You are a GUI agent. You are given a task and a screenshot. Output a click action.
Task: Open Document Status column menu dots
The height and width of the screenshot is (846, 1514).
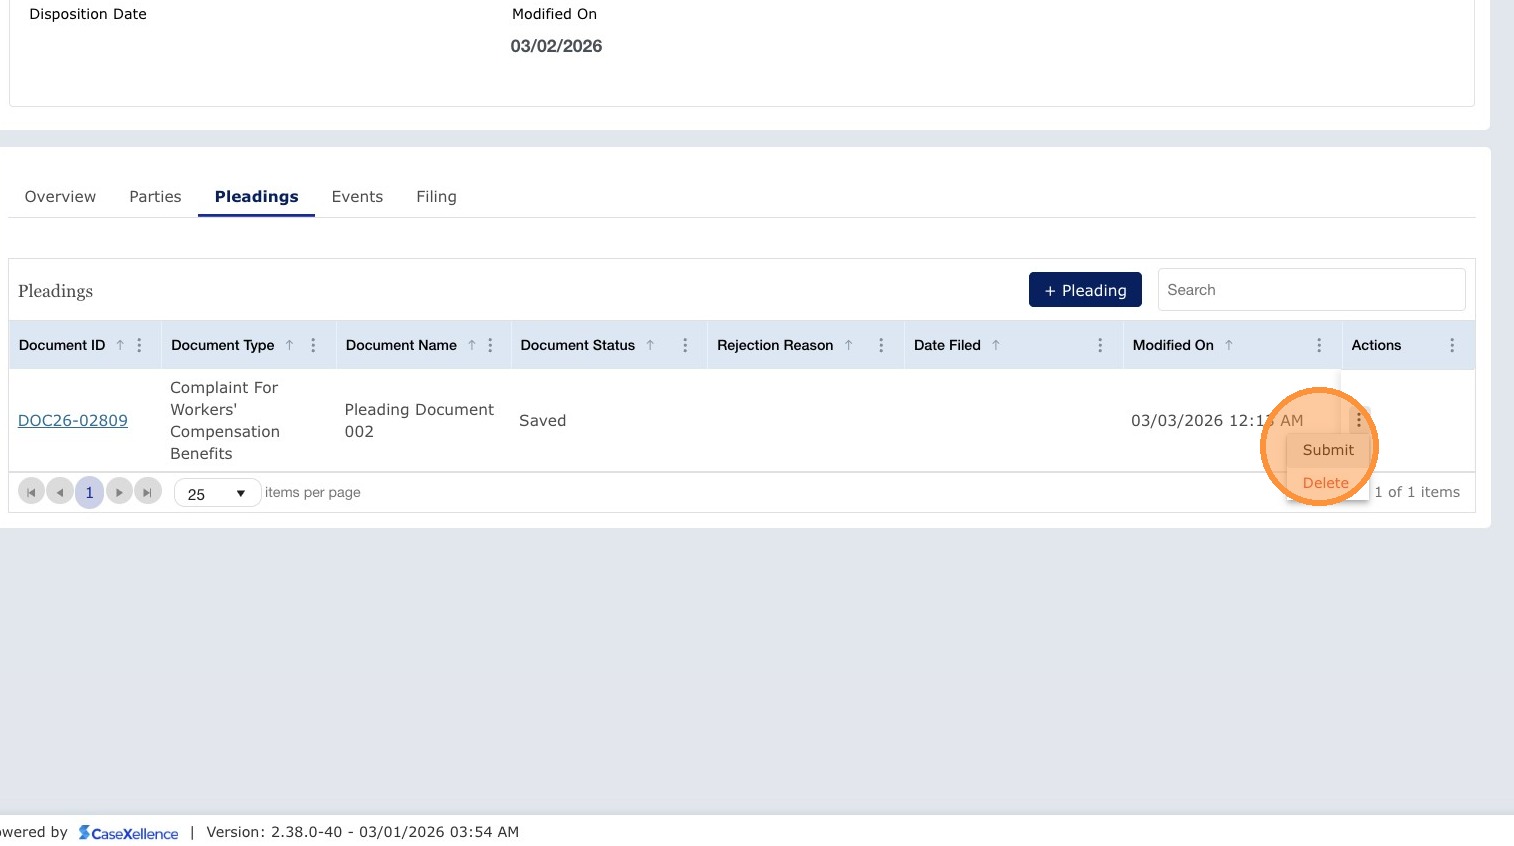(x=685, y=345)
